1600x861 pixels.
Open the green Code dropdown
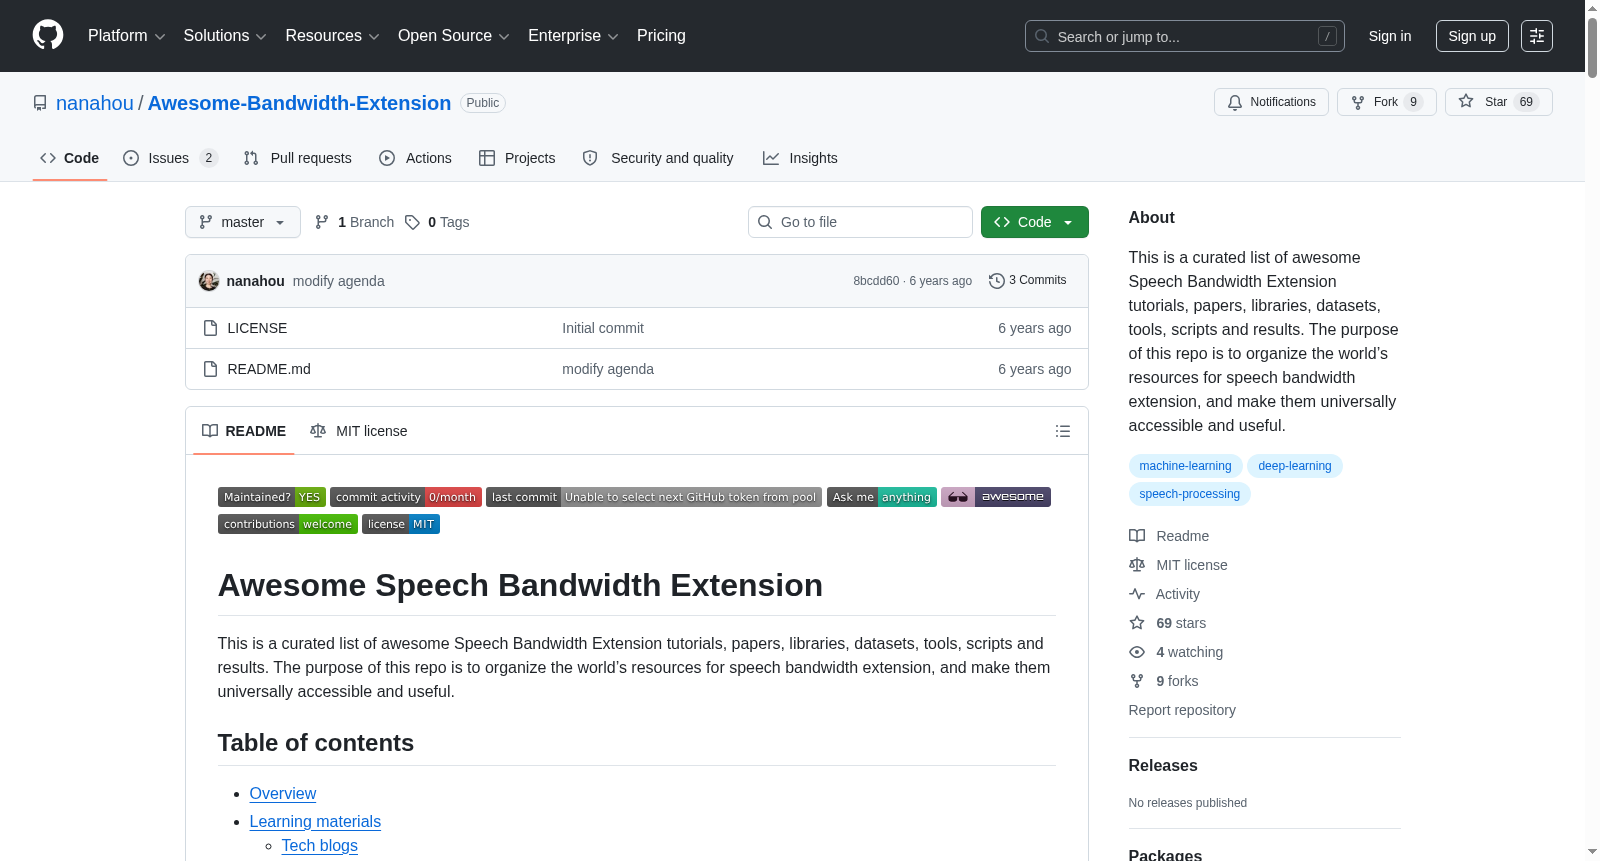(x=1035, y=222)
